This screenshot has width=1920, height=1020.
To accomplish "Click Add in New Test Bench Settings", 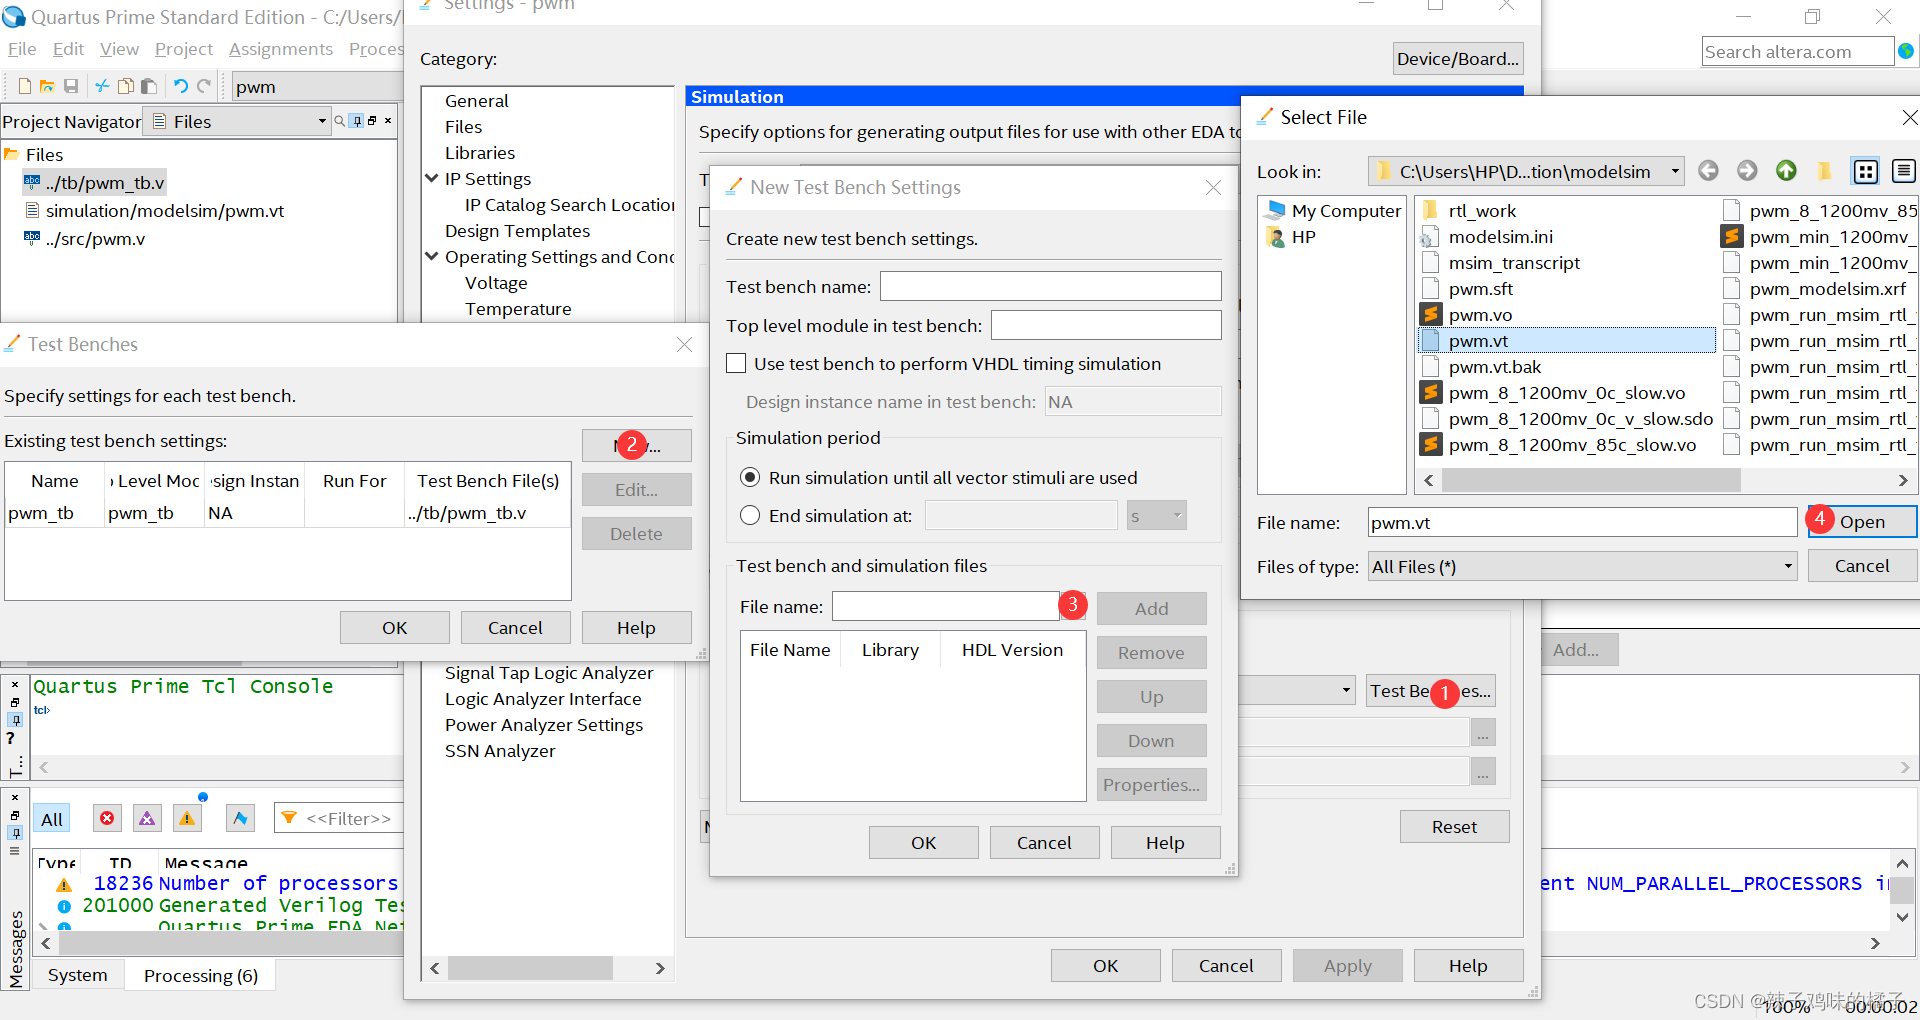I will coord(1152,609).
